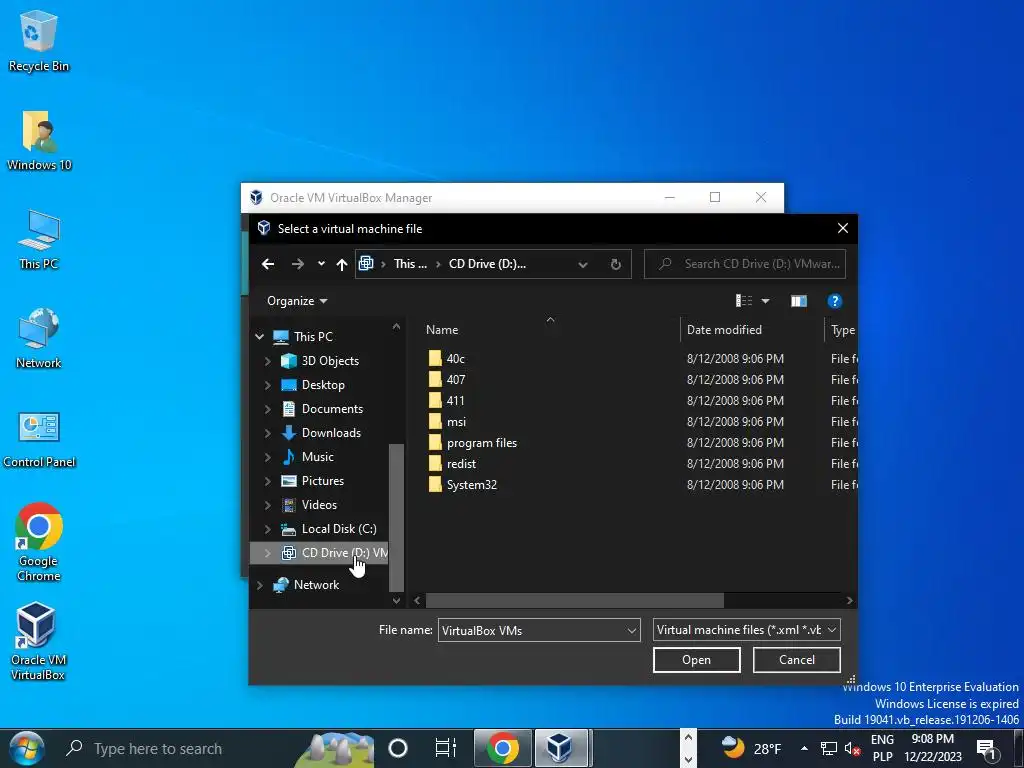Click the Search CD Drive field
The height and width of the screenshot is (768, 1024).
744,264
